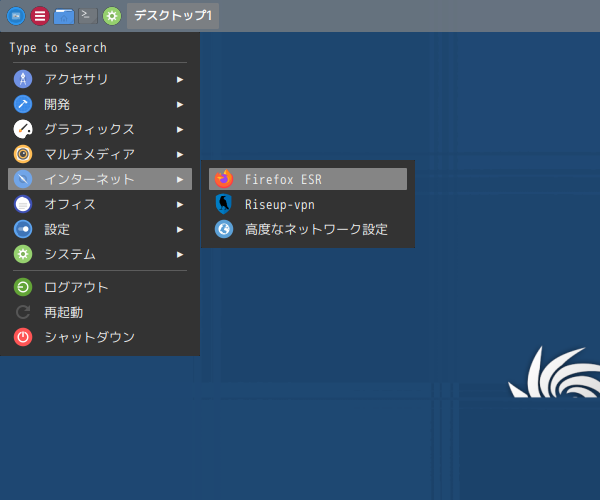Expand the アクセサリ submenu arrow
The height and width of the screenshot is (500, 600).
tap(180, 80)
